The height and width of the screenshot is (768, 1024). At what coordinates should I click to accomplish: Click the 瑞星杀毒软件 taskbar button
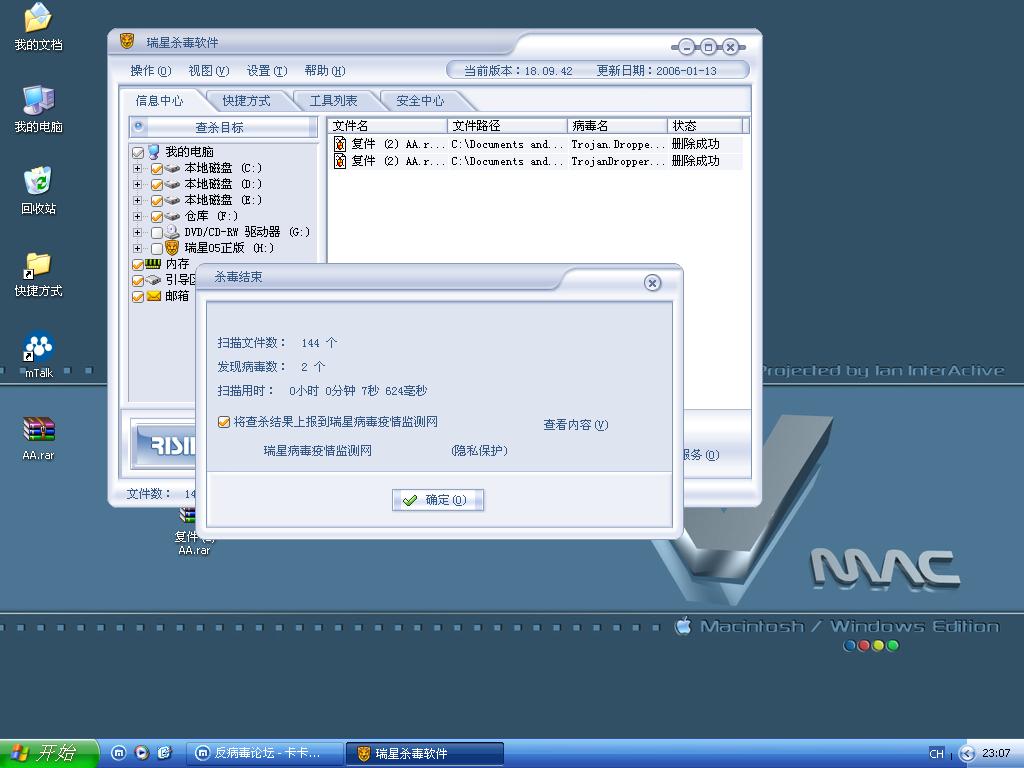point(424,754)
